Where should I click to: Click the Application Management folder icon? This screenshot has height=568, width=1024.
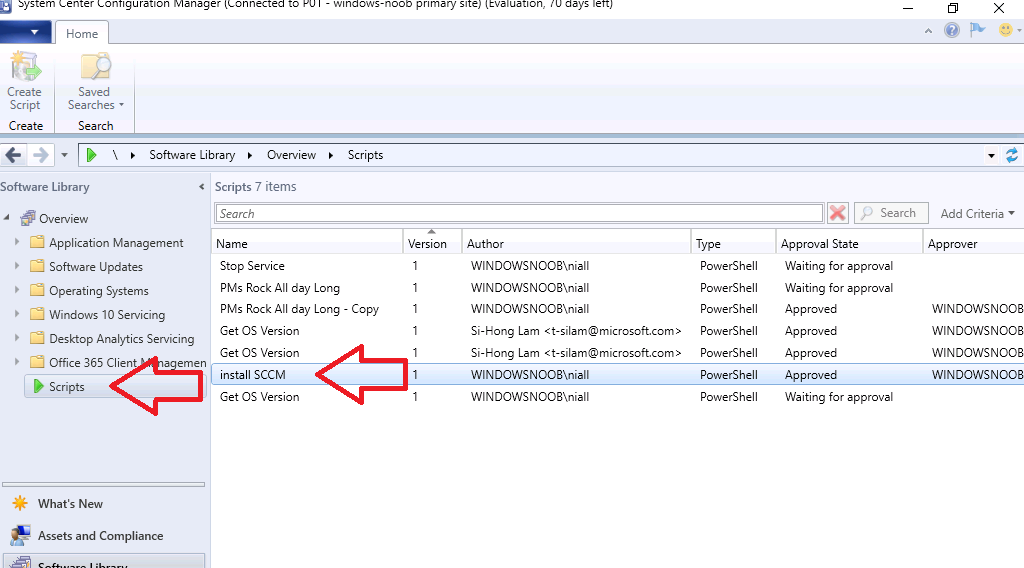point(37,242)
